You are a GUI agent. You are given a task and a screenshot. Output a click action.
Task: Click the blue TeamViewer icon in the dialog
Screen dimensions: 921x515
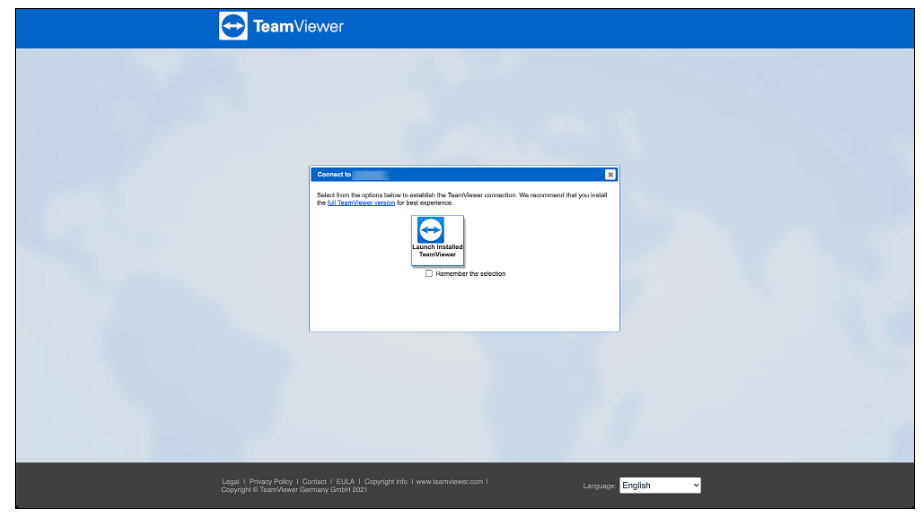[430, 230]
